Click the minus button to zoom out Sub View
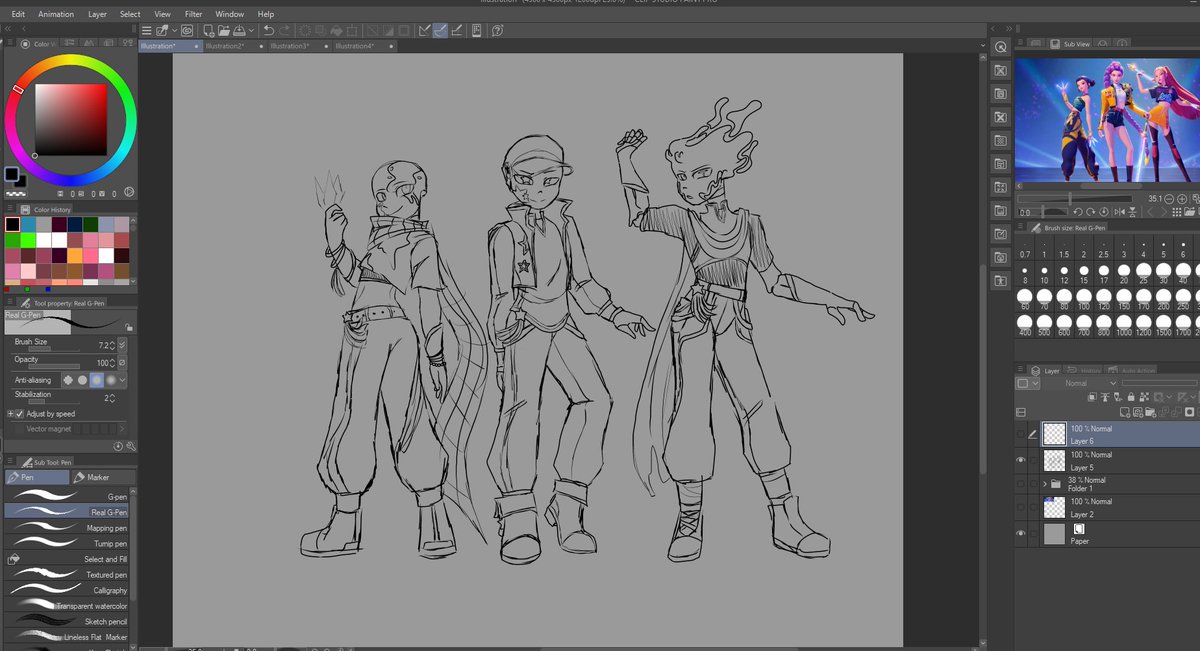1200x651 pixels. [1168, 199]
